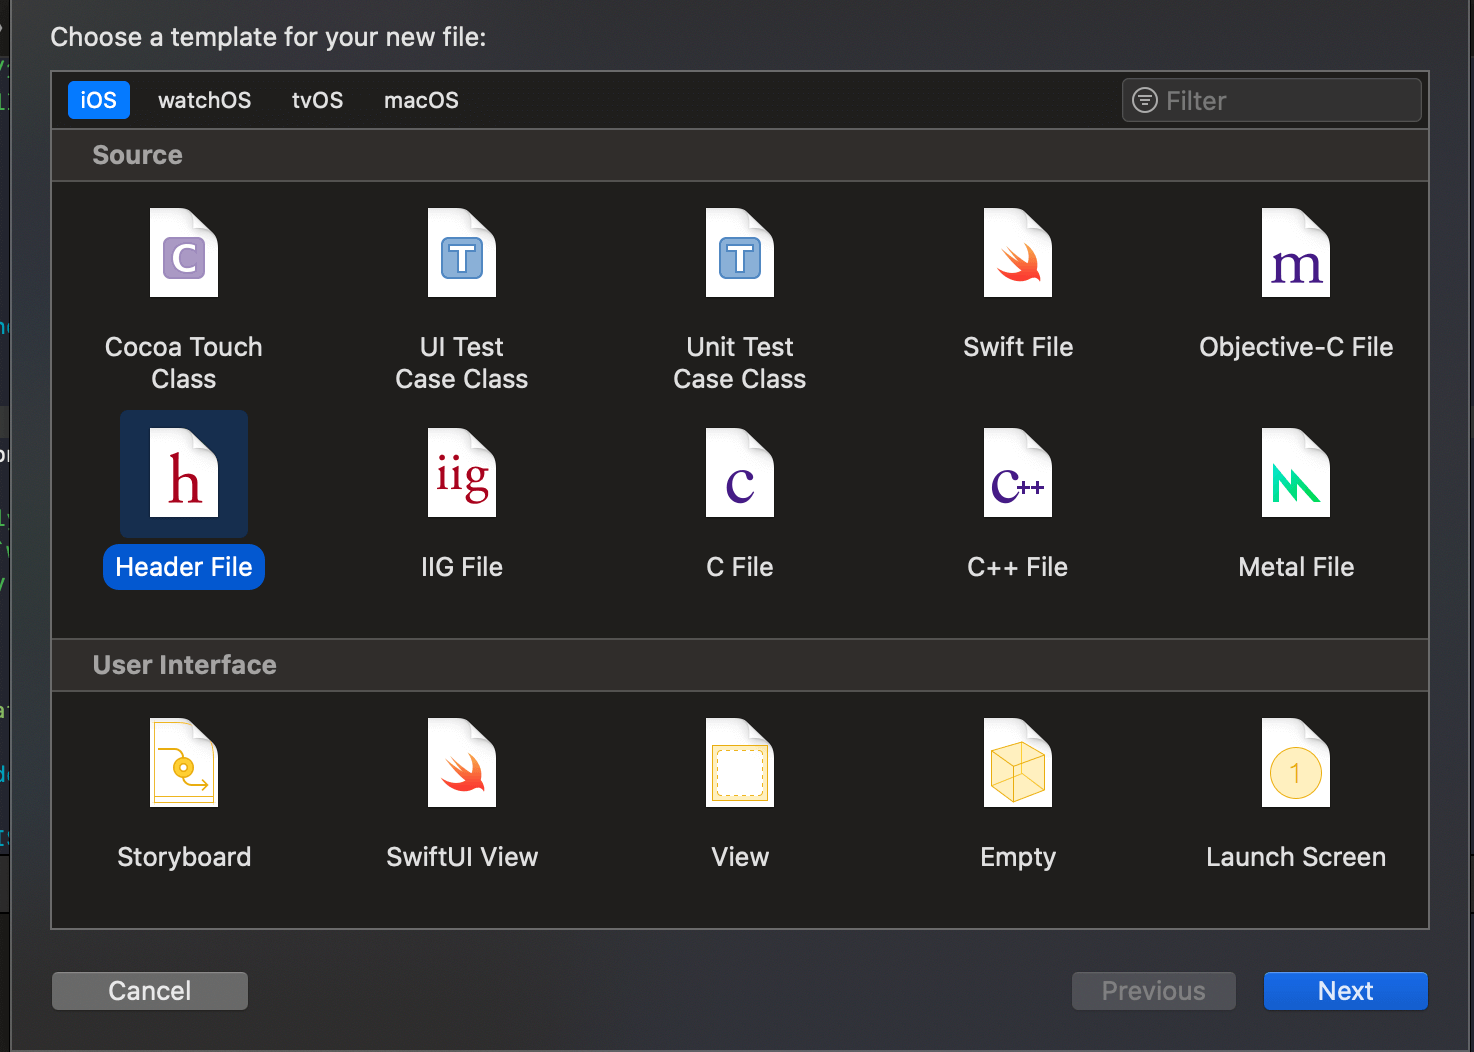Switch to the iOS platform tab
The height and width of the screenshot is (1052, 1474).
coord(99,100)
